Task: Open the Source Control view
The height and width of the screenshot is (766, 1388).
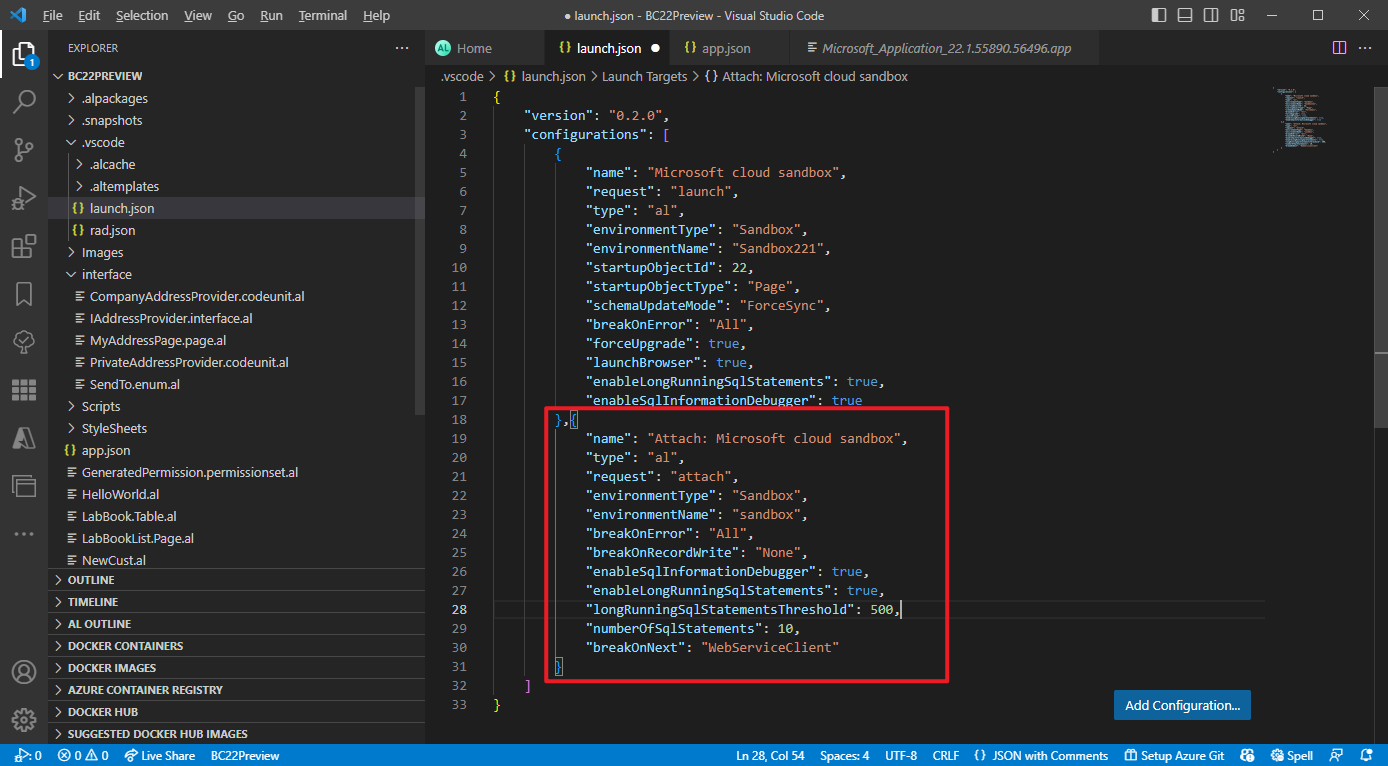Action: pyautogui.click(x=24, y=149)
